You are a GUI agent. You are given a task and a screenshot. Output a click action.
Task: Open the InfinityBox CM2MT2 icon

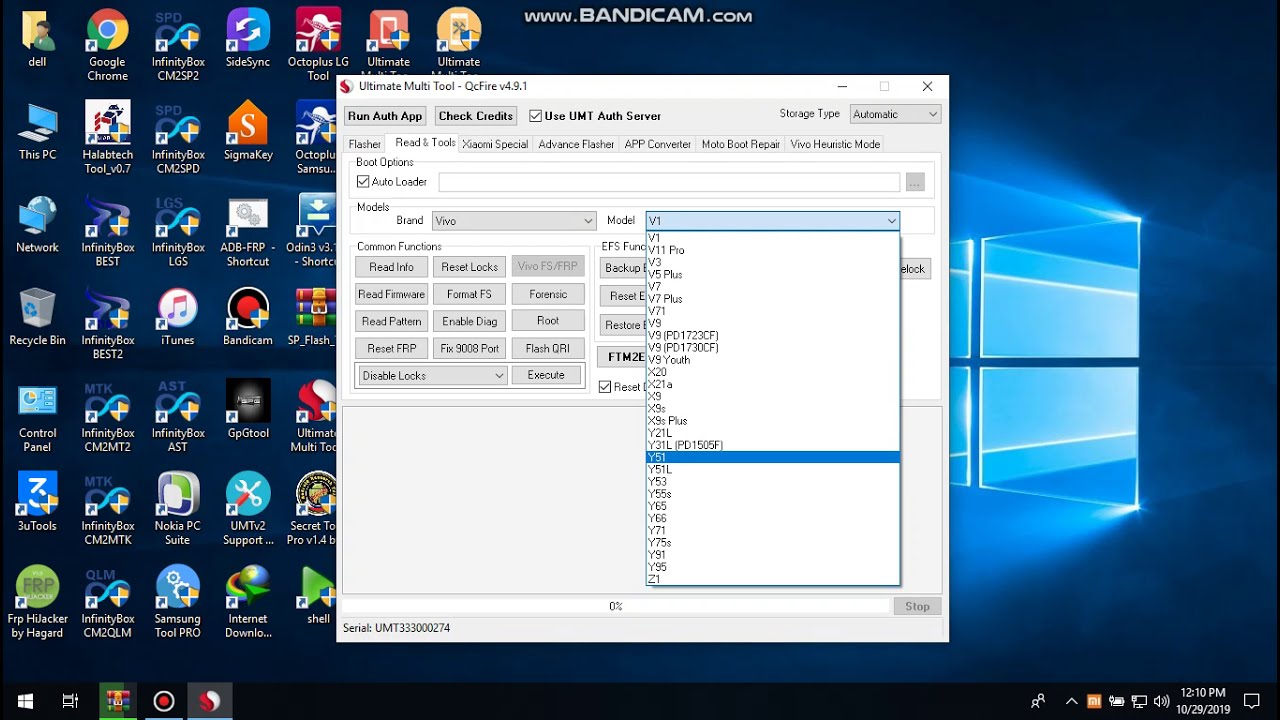tap(107, 417)
